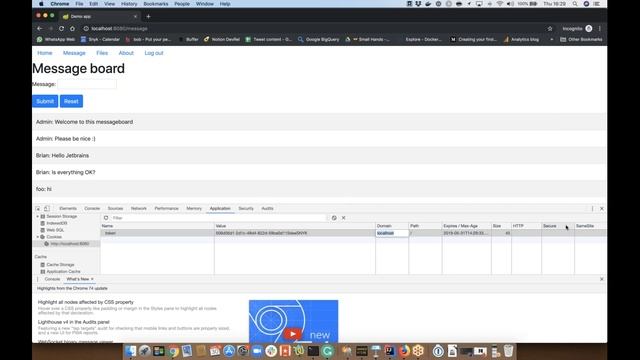Switch to the Console DevTools tab
This screenshot has height=360, width=640.
click(x=92, y=208)
